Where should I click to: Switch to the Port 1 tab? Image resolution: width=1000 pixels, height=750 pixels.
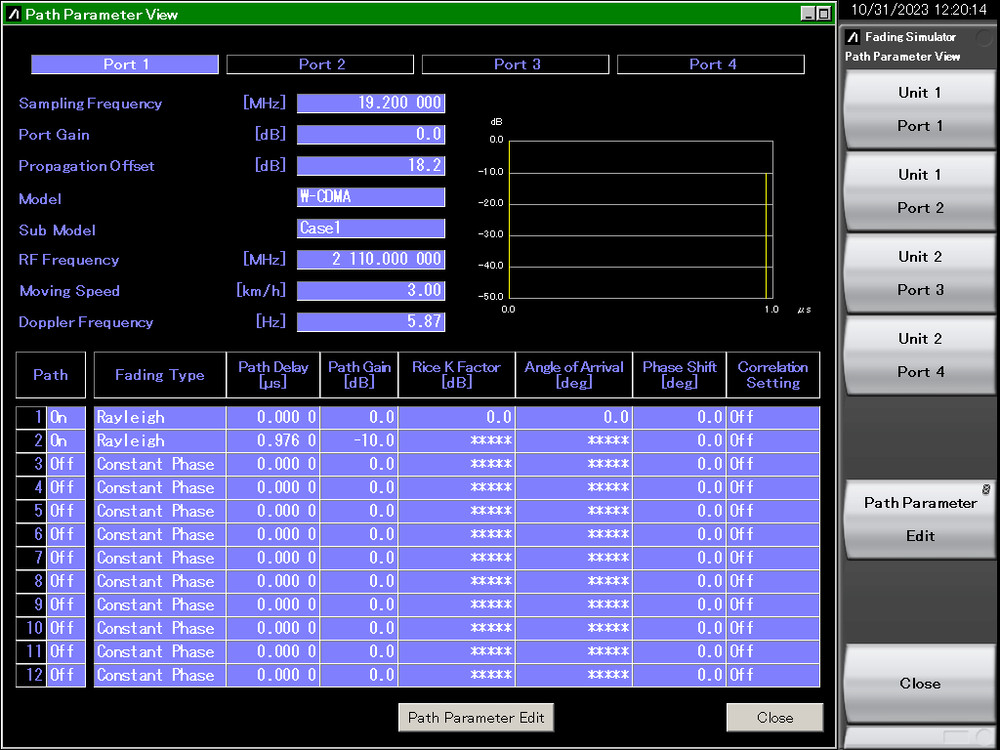125,64
